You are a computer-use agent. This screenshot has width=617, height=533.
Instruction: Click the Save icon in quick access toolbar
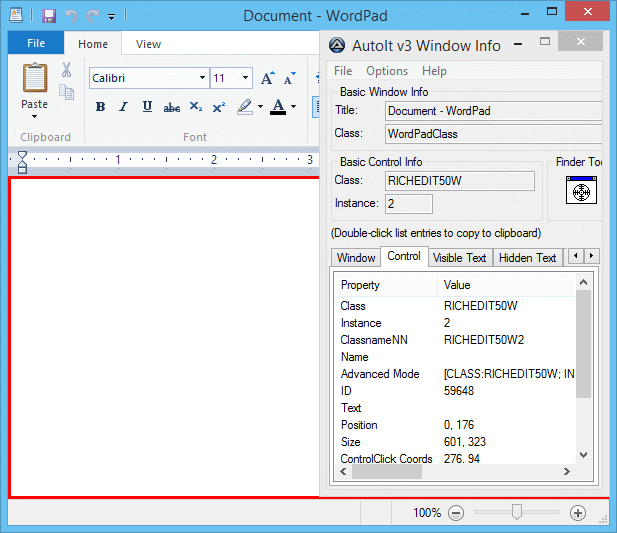tap(48, 16)
